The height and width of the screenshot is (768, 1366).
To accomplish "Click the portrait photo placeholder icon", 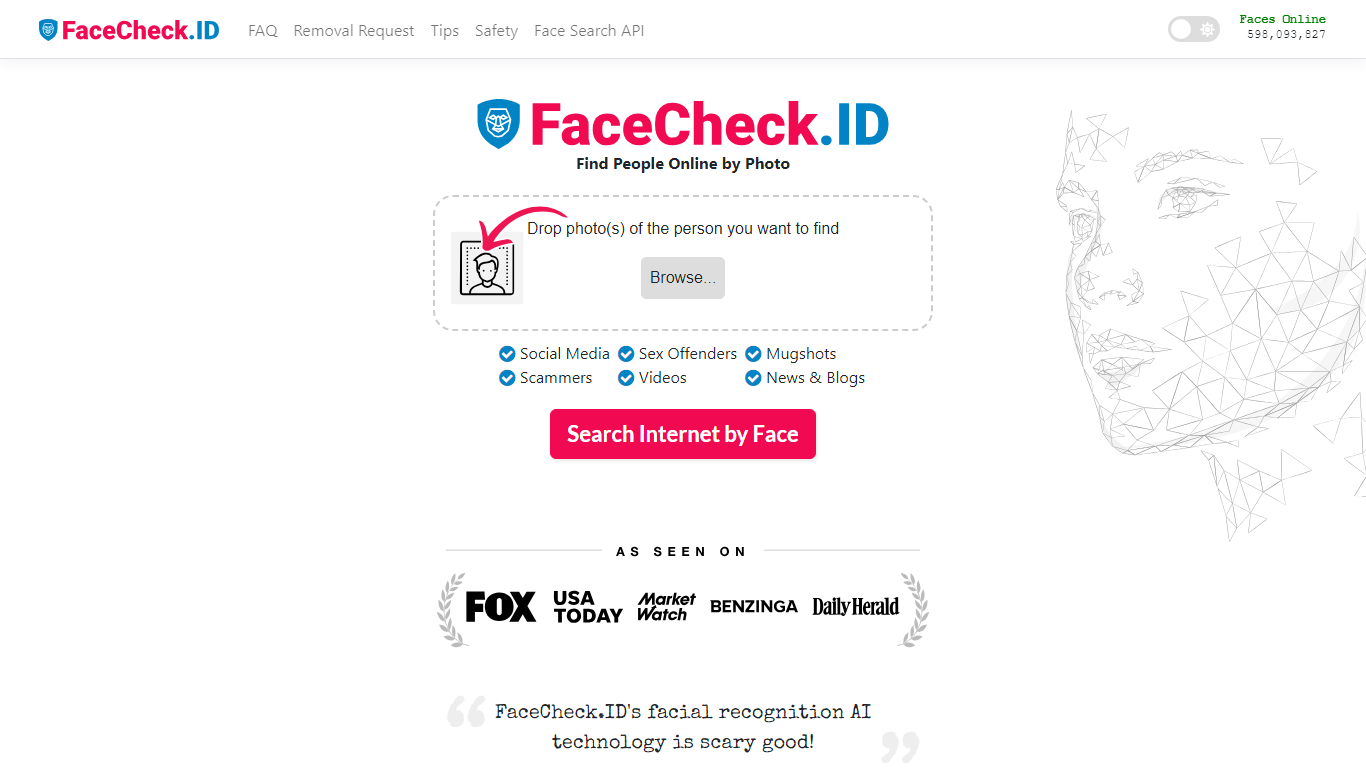I will tap(487, 268).
